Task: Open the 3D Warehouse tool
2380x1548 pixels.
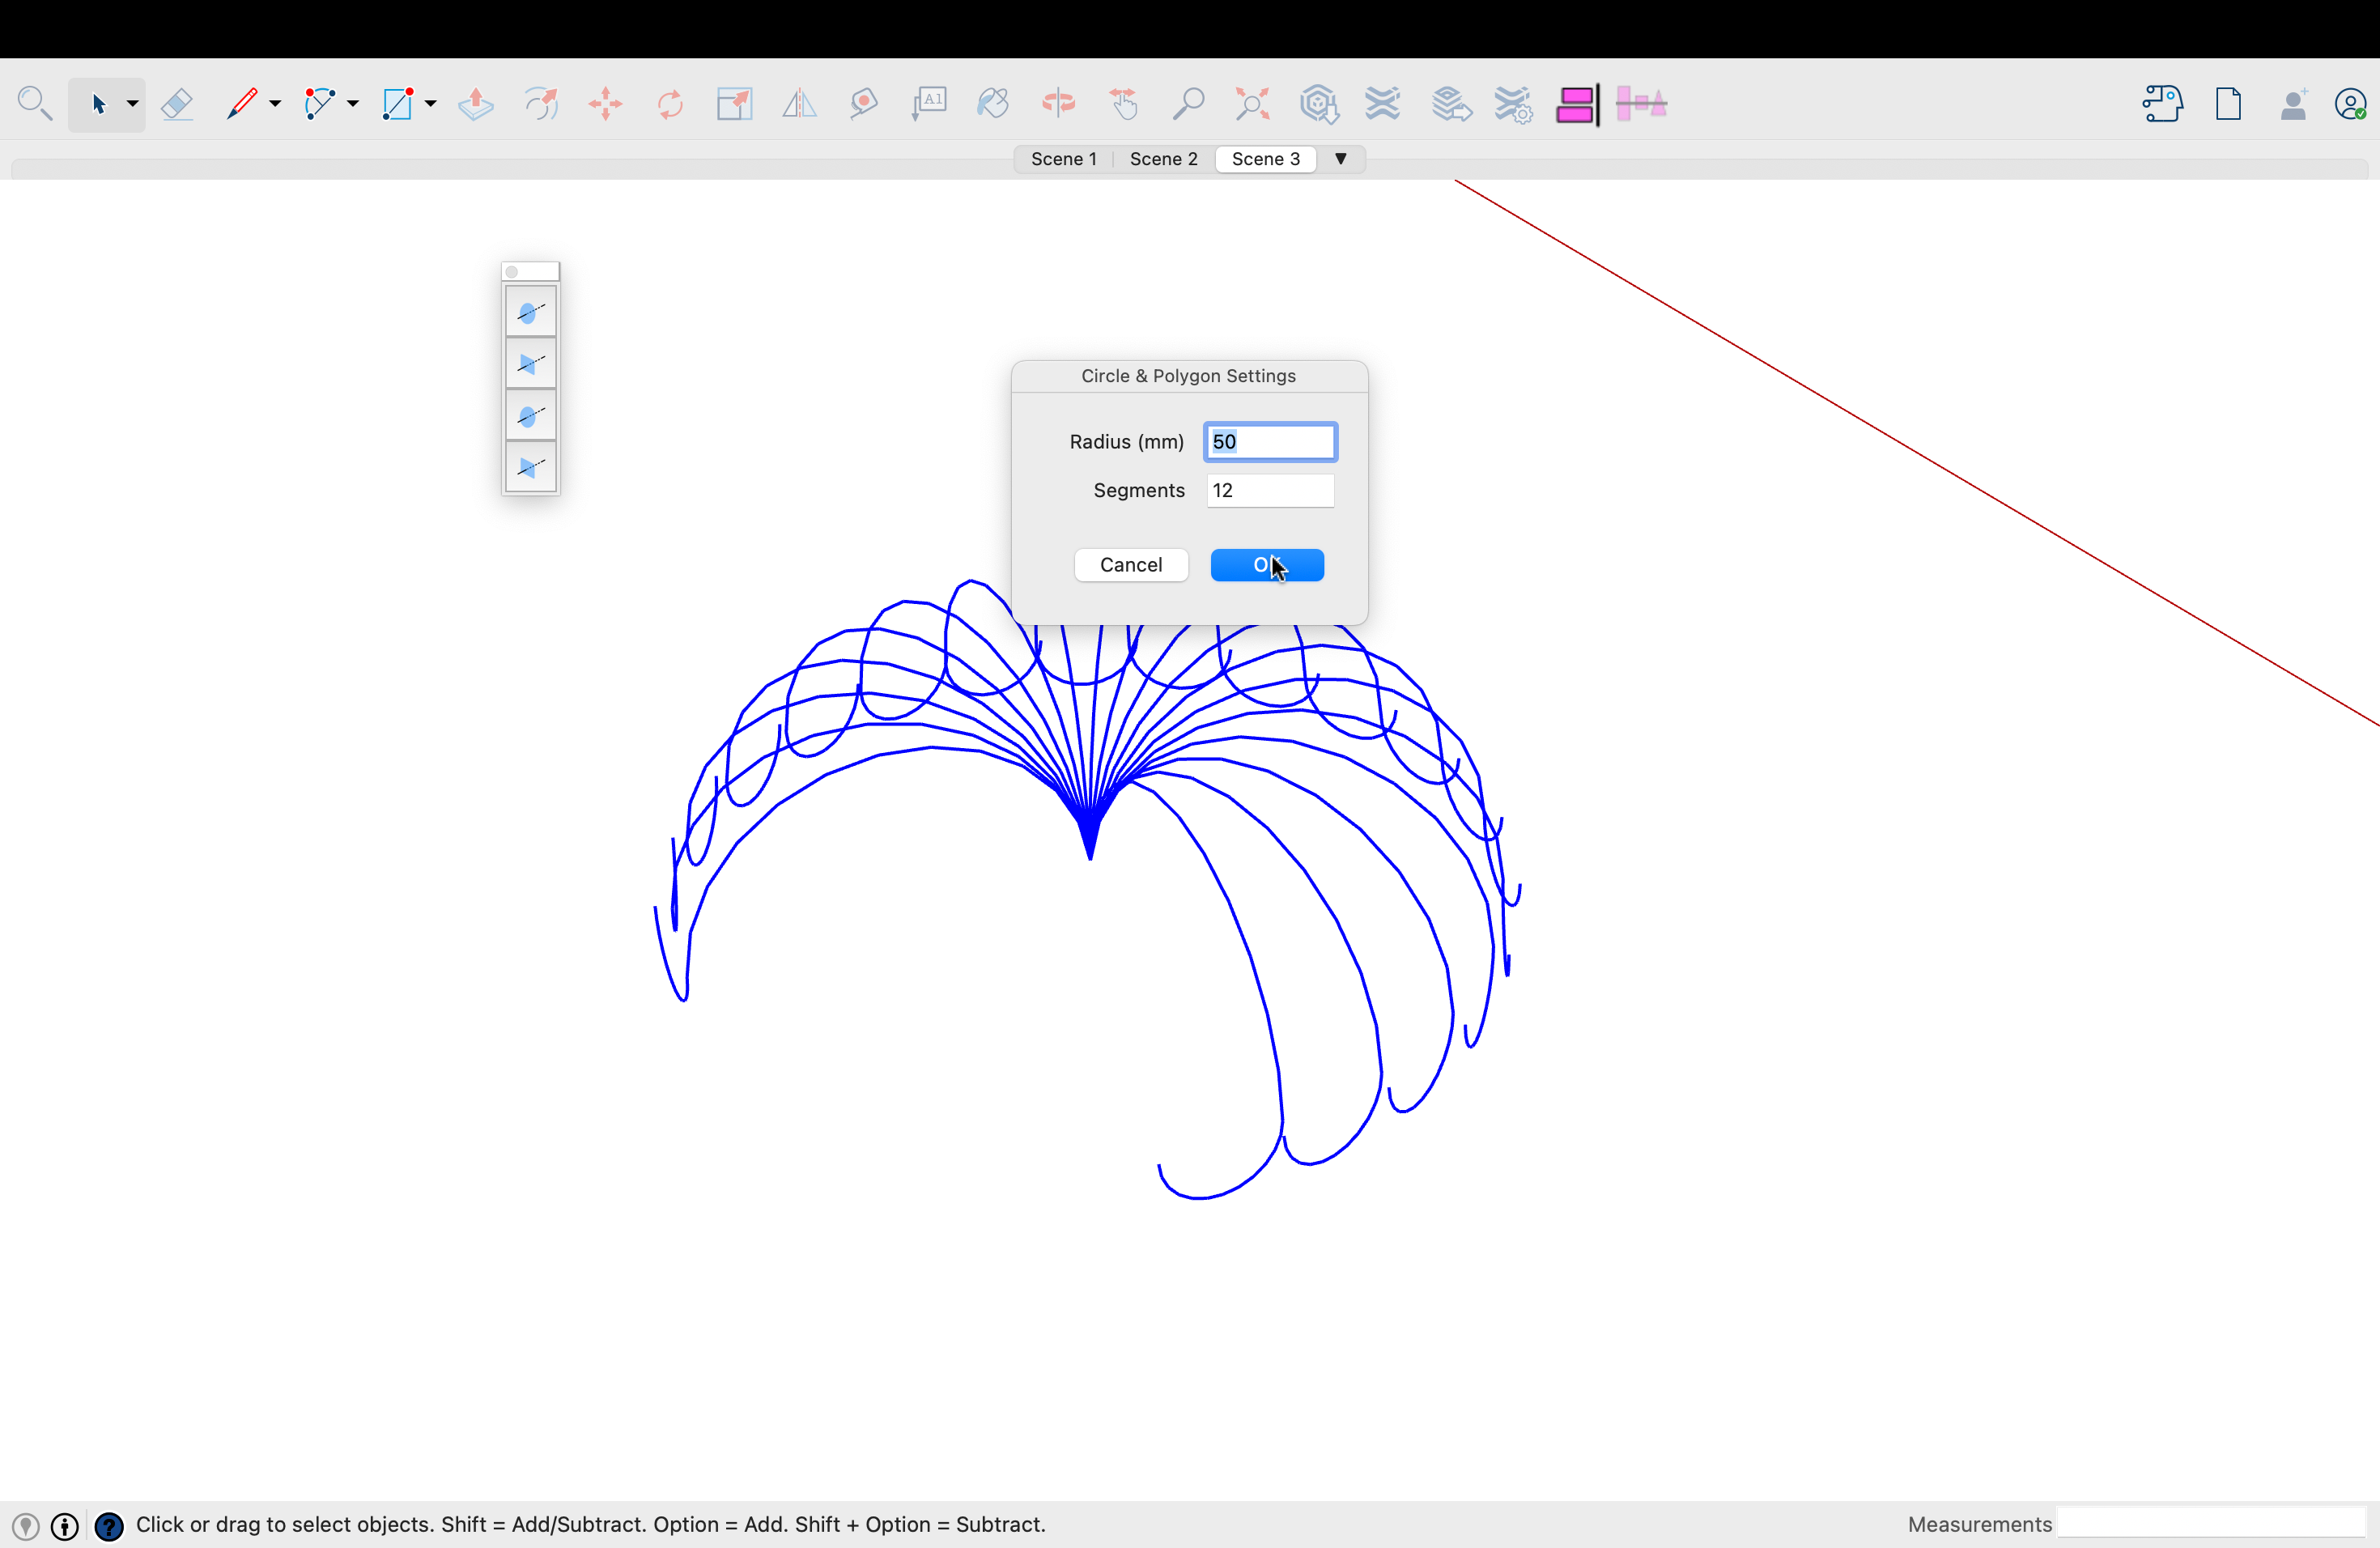Action: pos(1319,104)
